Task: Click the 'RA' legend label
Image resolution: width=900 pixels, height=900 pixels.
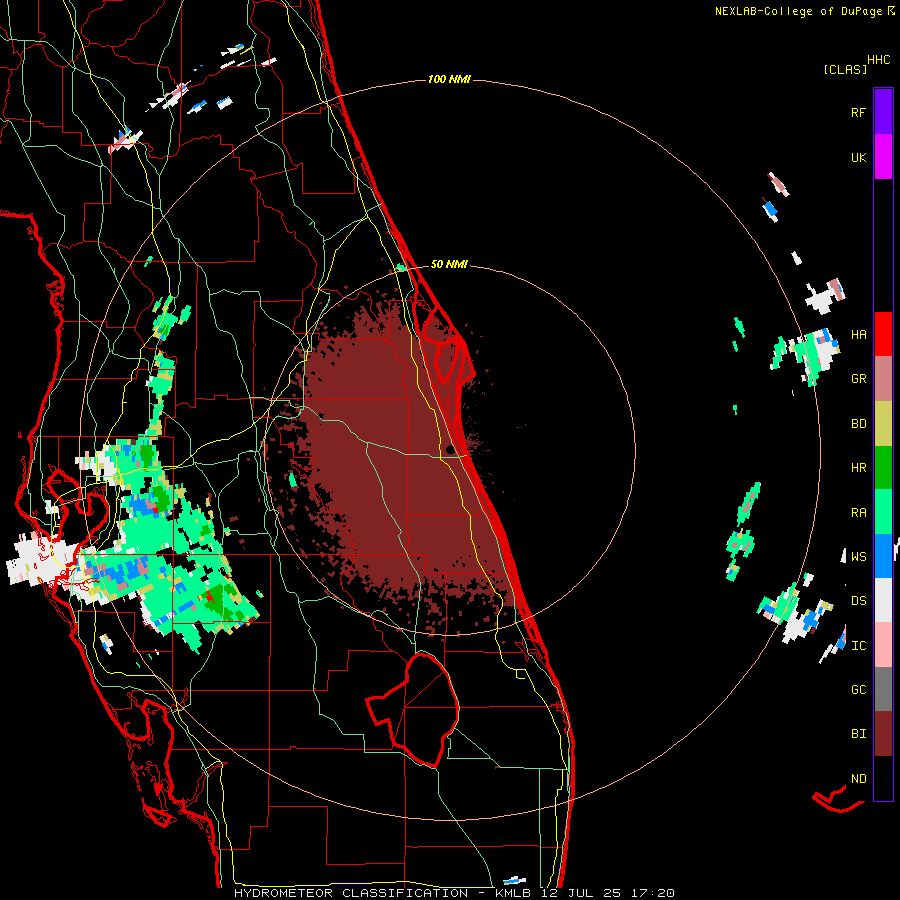Action: (858, 513)
